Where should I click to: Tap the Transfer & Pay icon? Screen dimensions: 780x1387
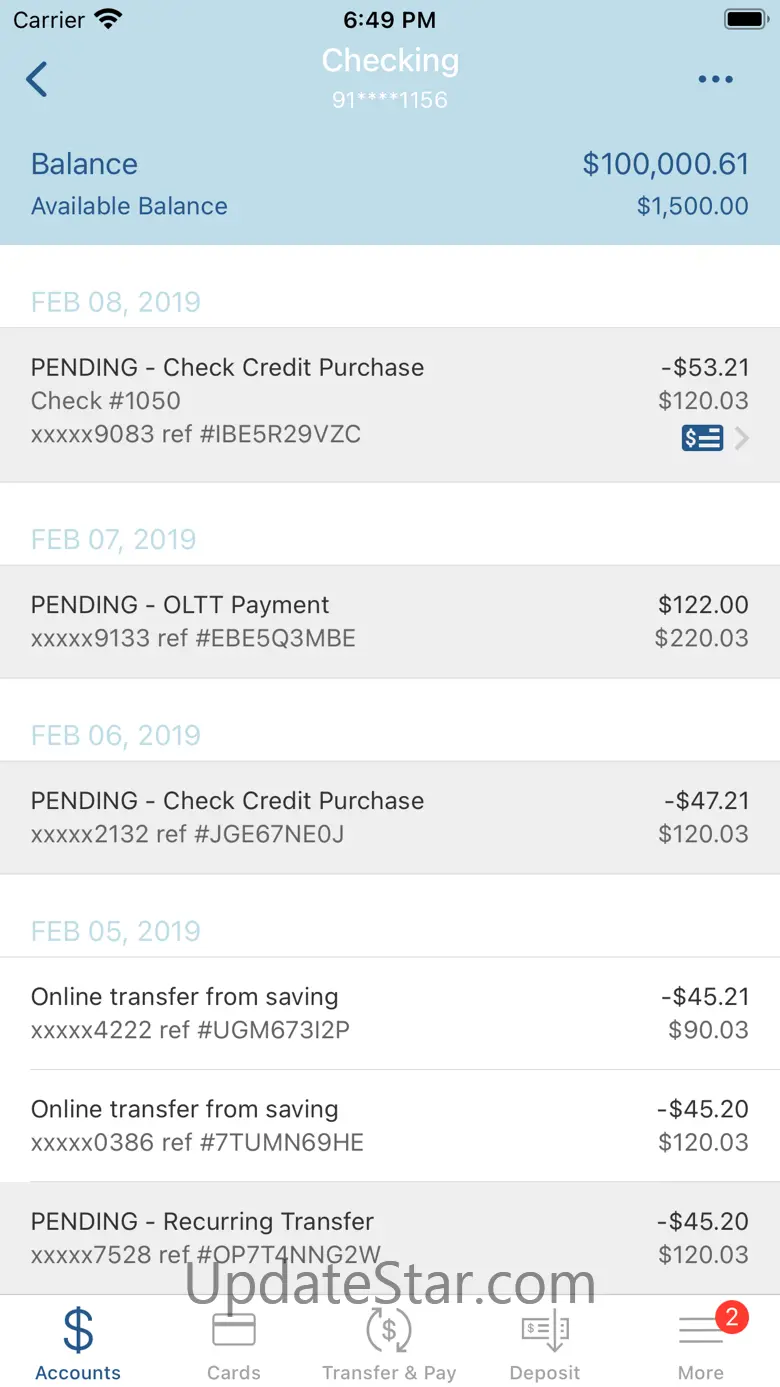(x=389, y=1330)
